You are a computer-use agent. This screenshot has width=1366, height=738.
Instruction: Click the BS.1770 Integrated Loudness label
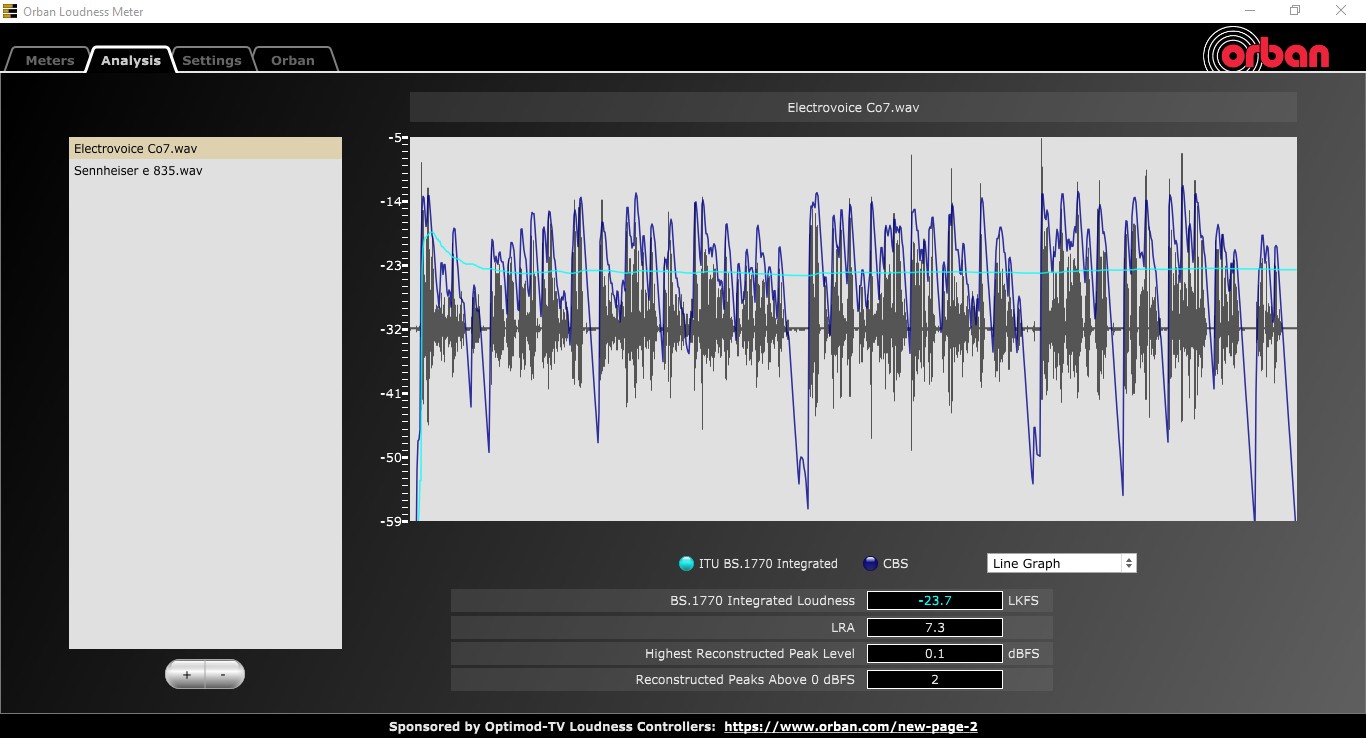pyautogui.click(x=762, y=601)
